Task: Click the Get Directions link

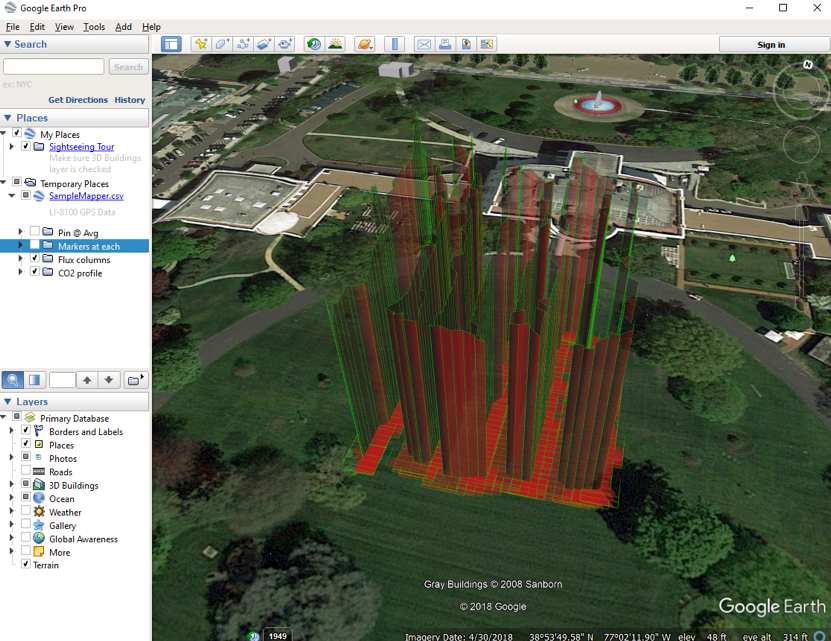Action: pos(78,100)
